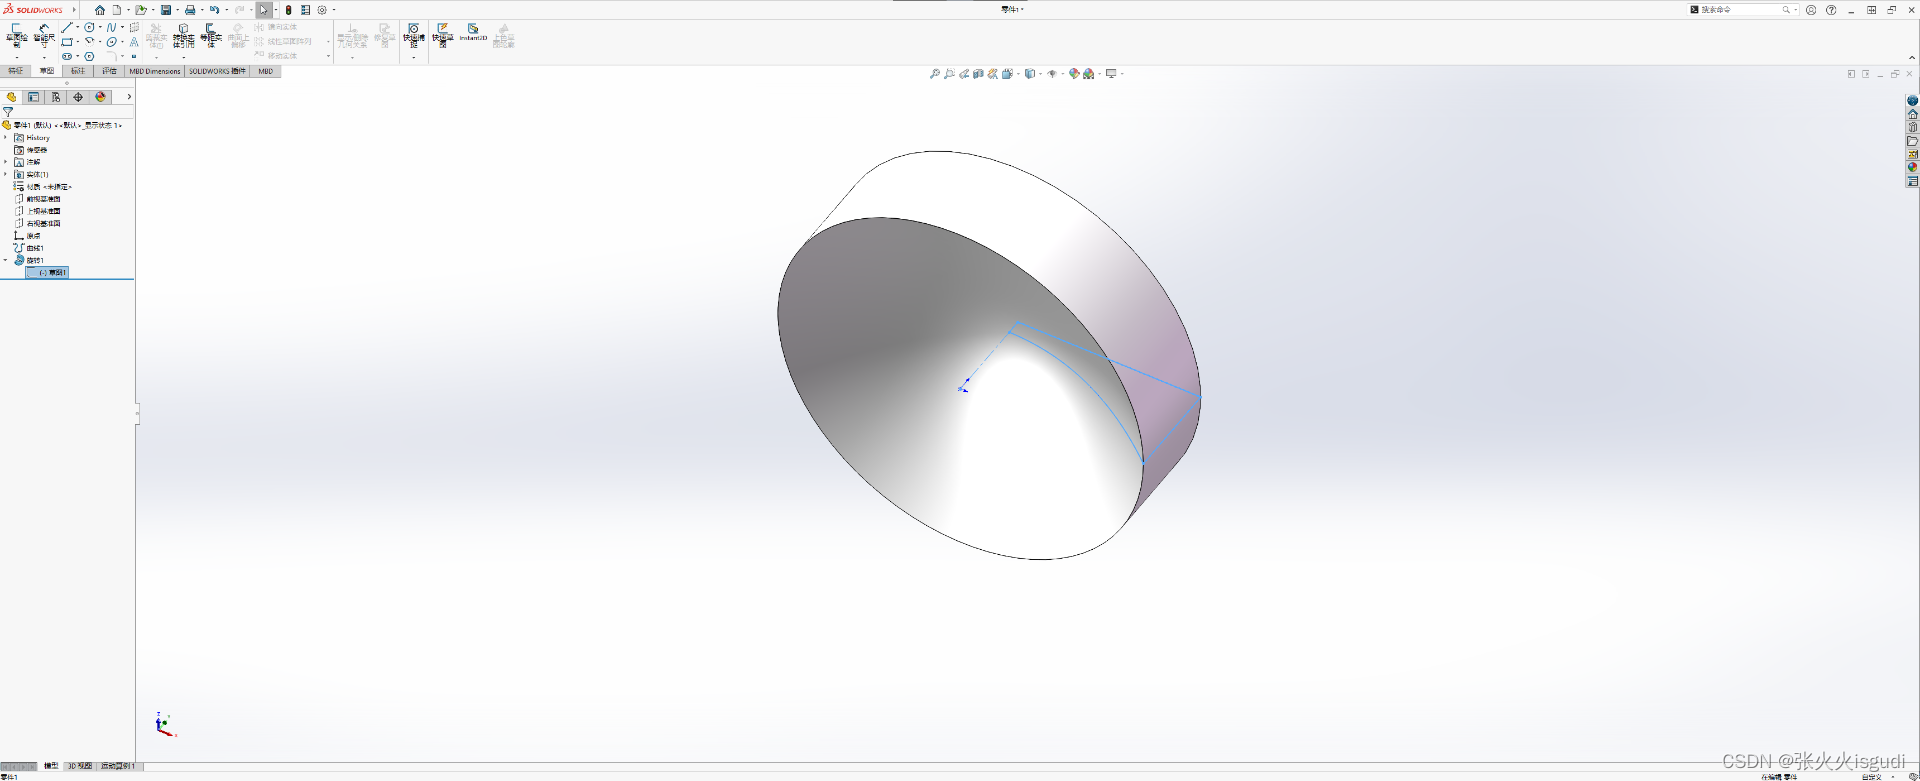Select the Slot sketch tool
This screenshot has height=781, width=1920.
coord(67,56)
